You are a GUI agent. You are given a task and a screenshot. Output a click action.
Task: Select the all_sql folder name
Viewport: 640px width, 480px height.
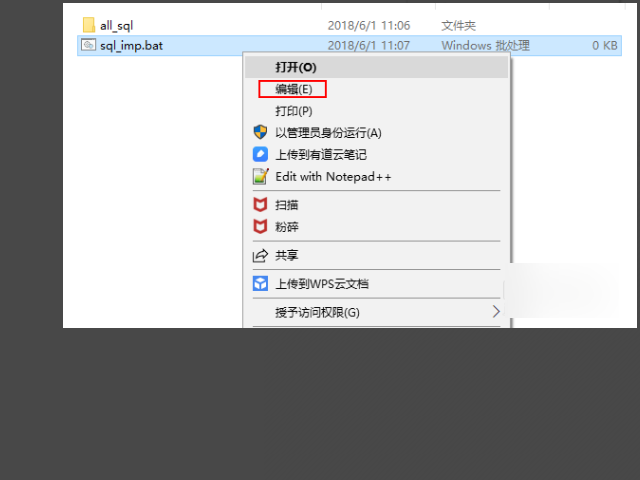click(x=116, y=26)
